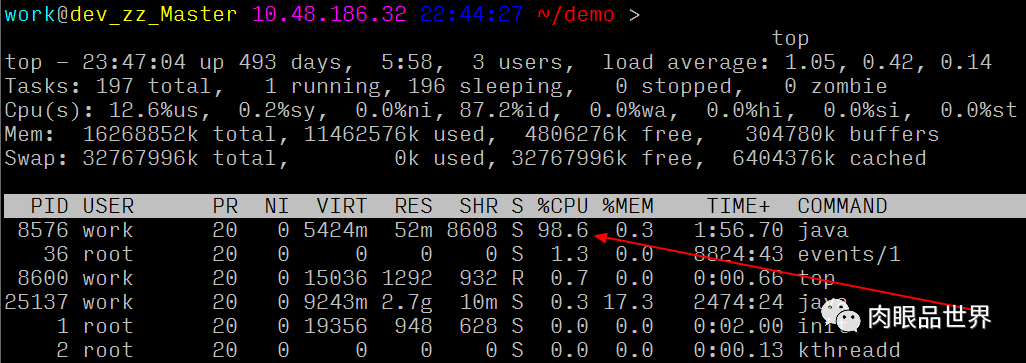Select the IP address 10.48.186.32
The width and height of the screenshot is (1026, 363).
click(329, 14)
